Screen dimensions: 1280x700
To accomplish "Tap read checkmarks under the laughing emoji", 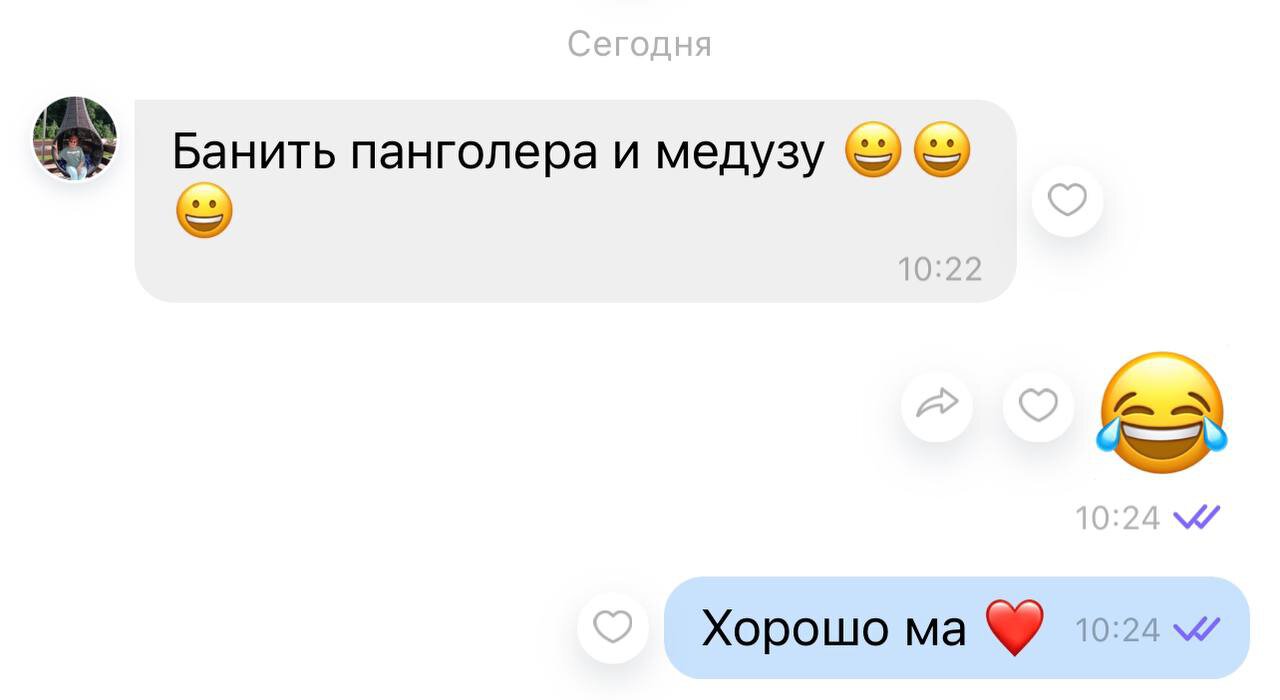I will click(x=1196, y=517).
